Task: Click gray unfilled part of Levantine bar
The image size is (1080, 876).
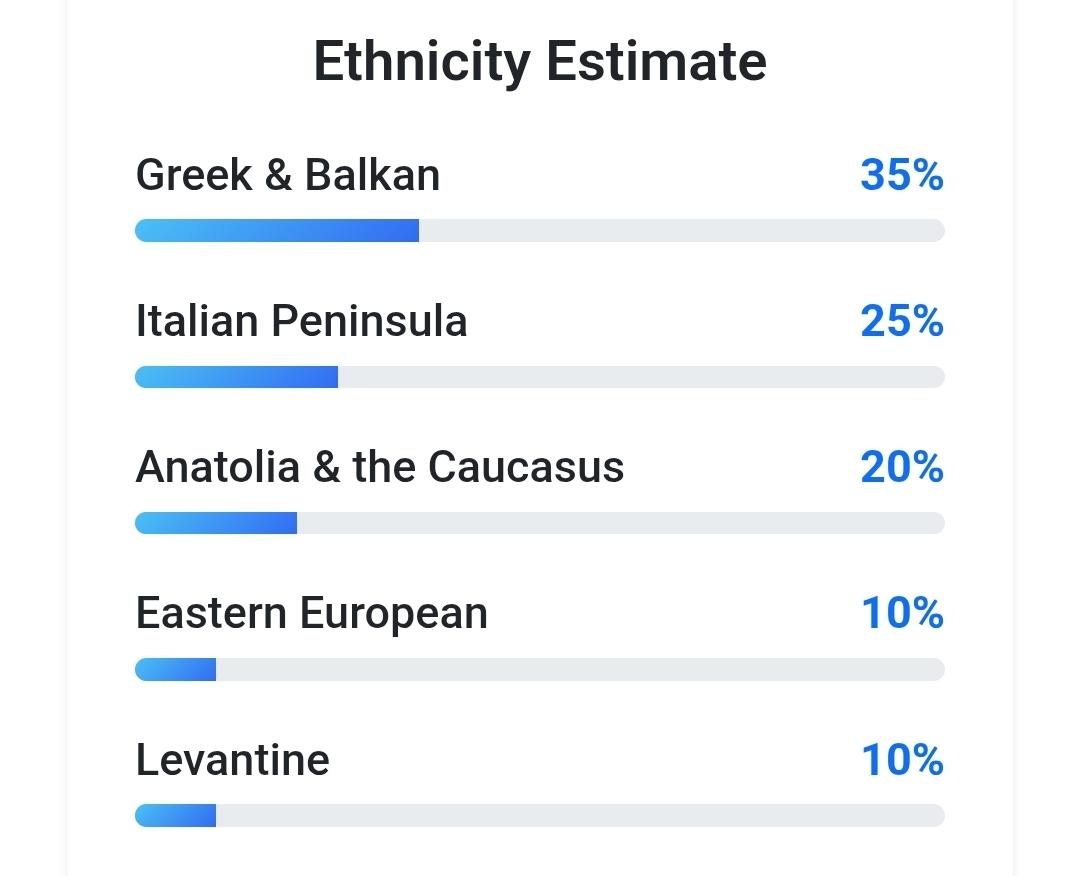Action: pos(580,816)
